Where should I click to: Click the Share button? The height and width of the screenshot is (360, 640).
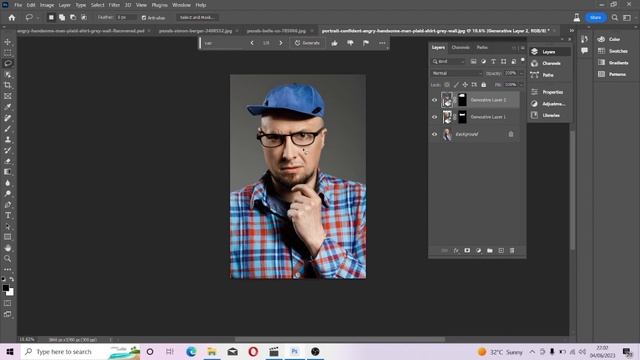pos(596,18)
